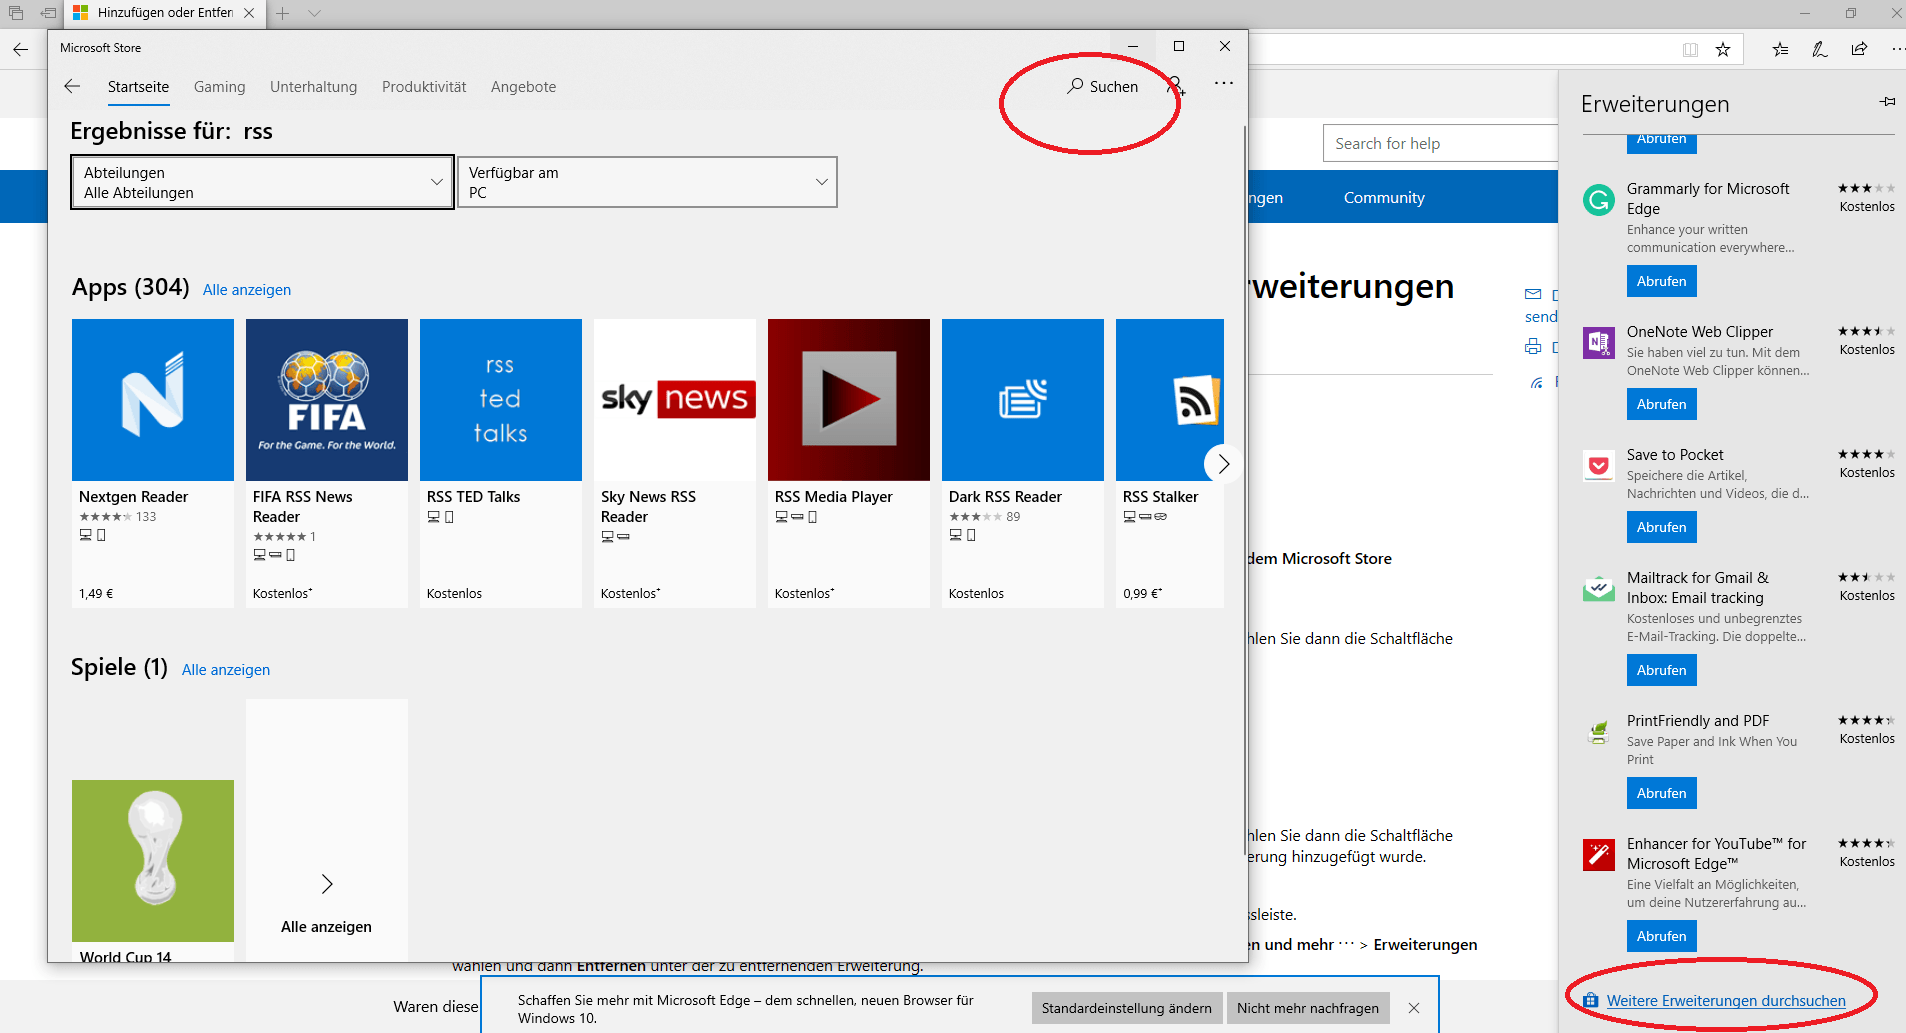Select the Angebote tab
This screenshot has height=1033, width=1906.
click(x=523, y=87)
